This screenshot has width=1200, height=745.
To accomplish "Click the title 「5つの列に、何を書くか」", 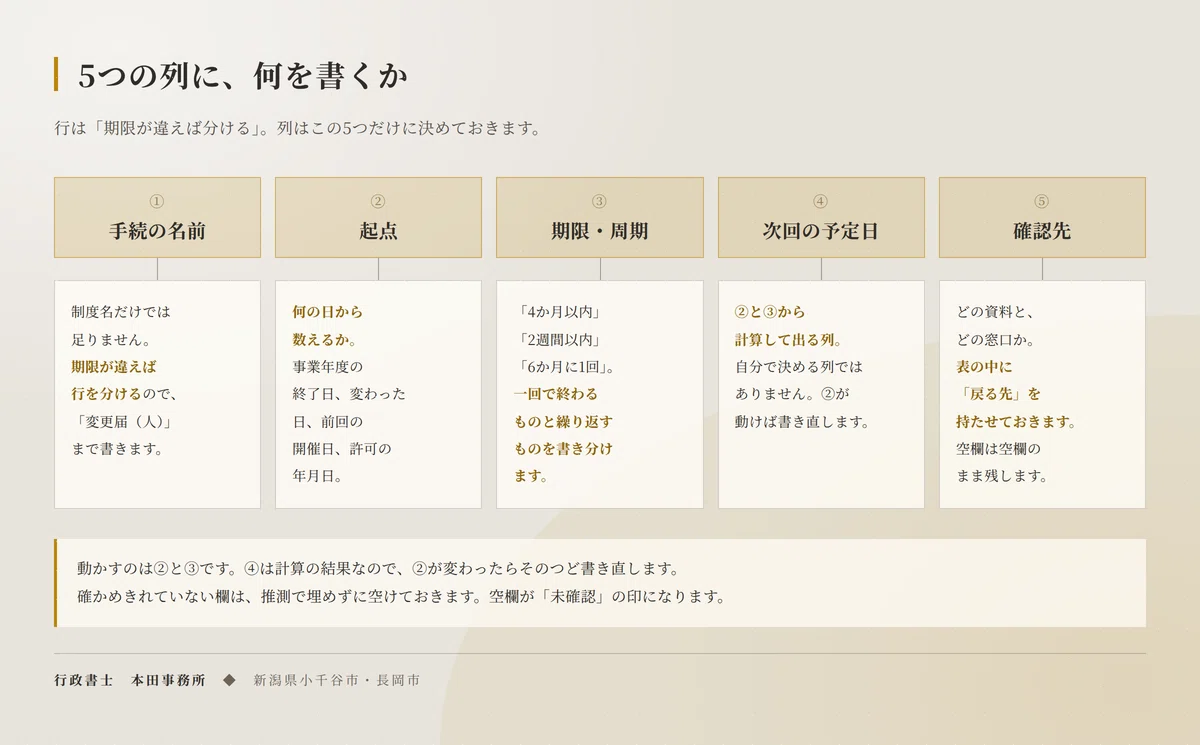I will 243,76.
